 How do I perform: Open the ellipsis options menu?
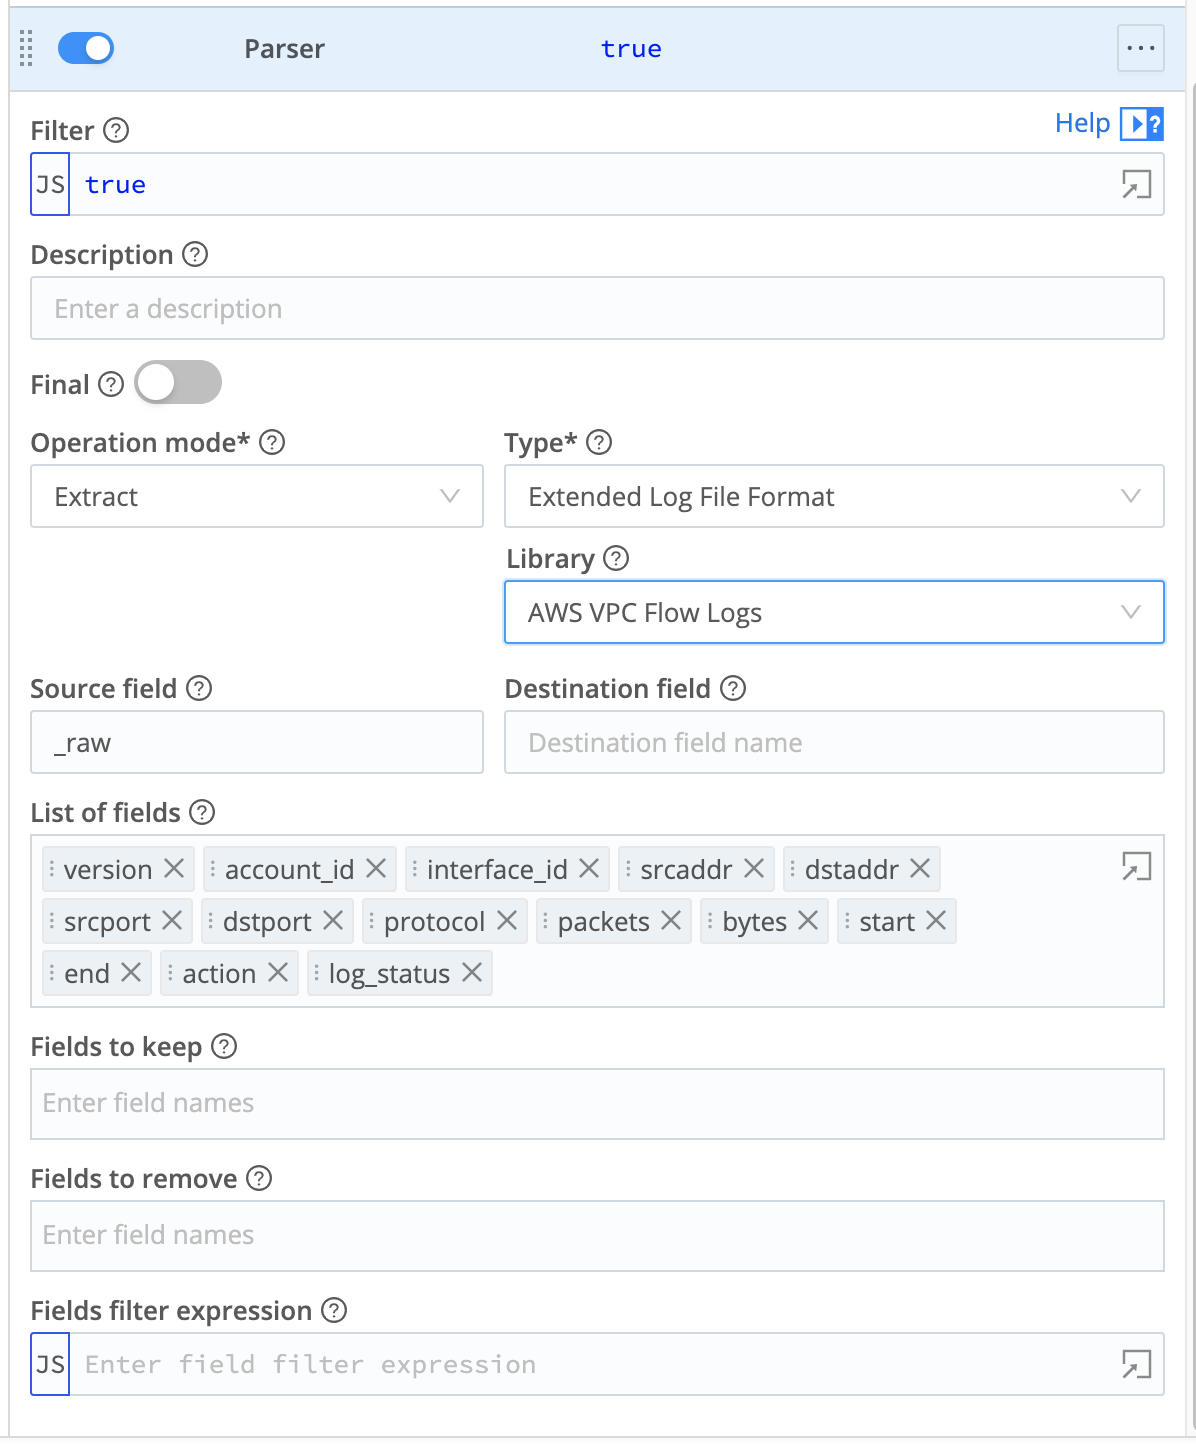click(x=1140, y=48)
